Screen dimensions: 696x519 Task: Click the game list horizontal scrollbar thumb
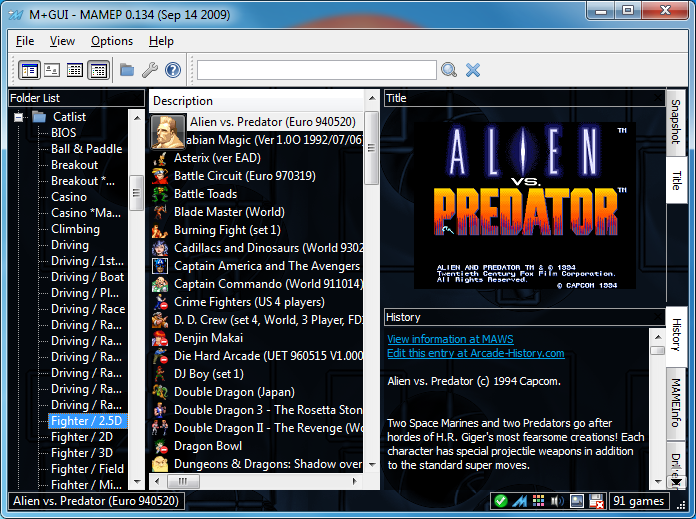pyautogui.click(x=183, y=481)
